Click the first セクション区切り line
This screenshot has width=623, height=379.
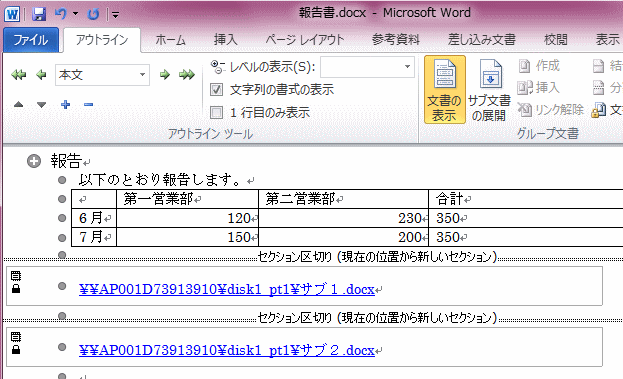tap(313, 257)
